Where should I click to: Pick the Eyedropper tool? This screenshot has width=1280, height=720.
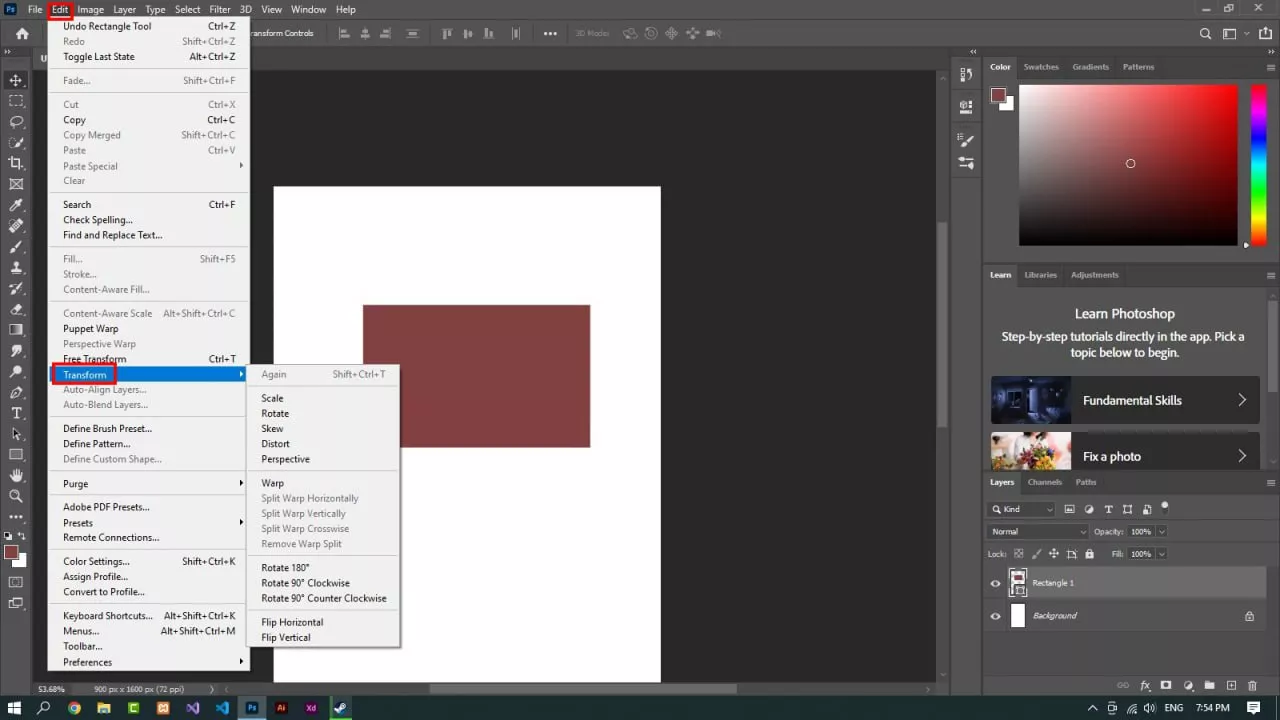pyautogui.click(x=16, y=205)
